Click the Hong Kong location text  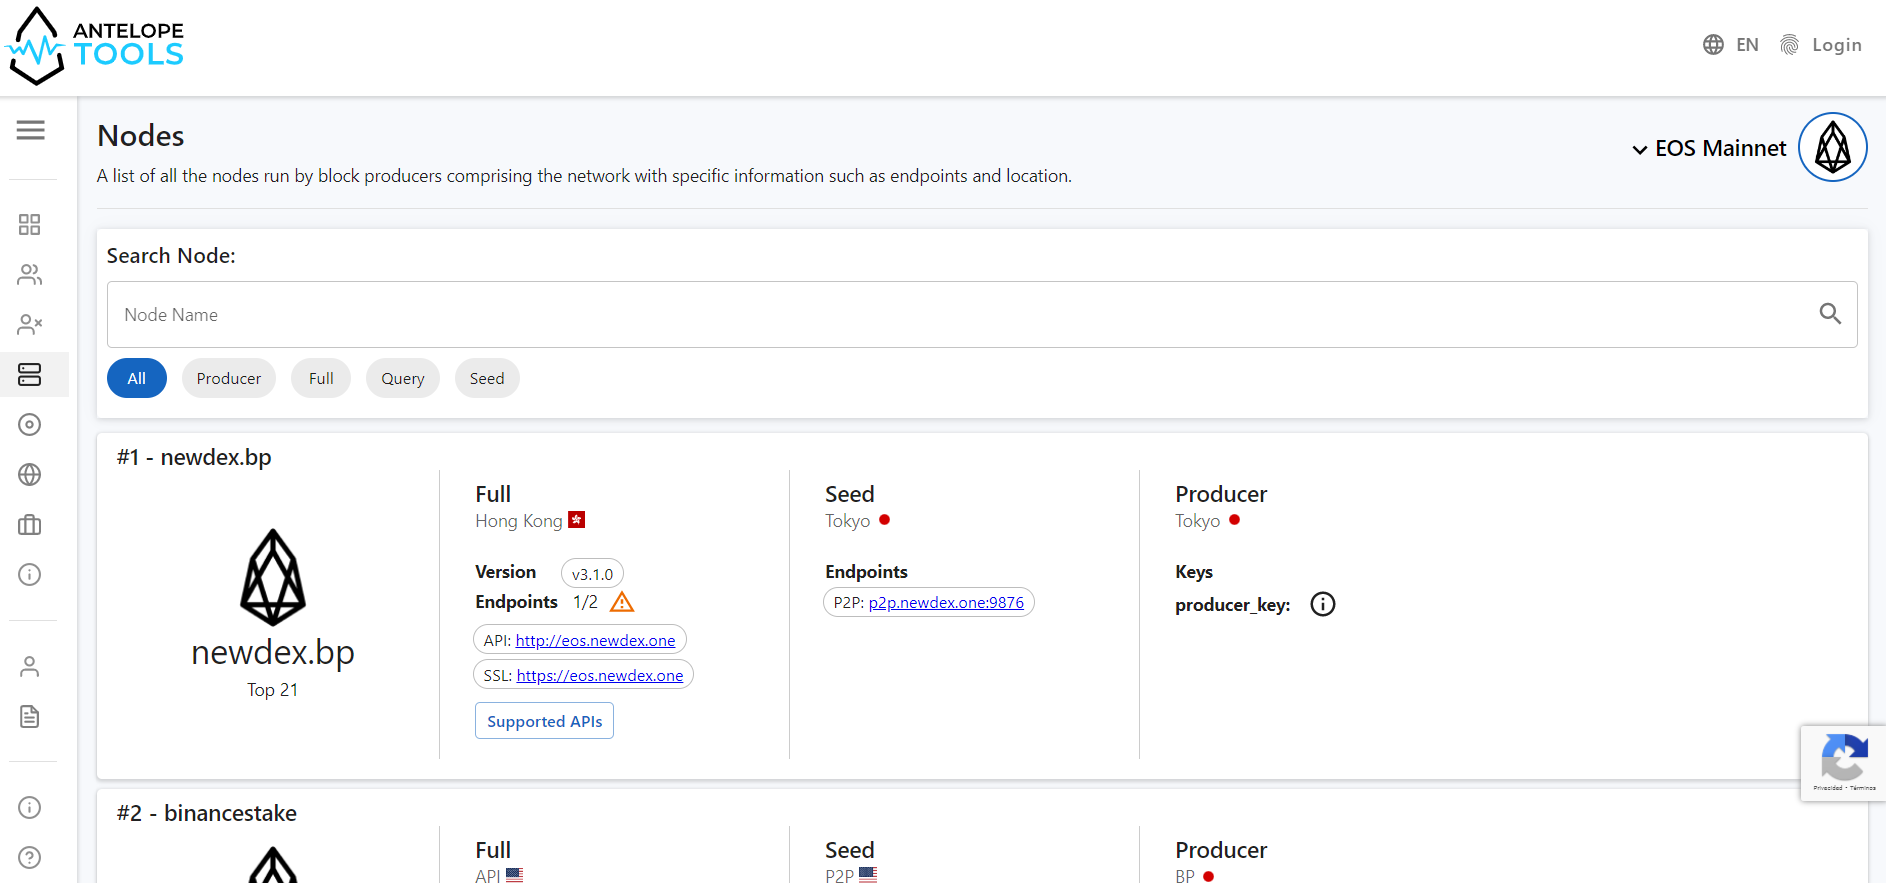click(x=519, y=521)
